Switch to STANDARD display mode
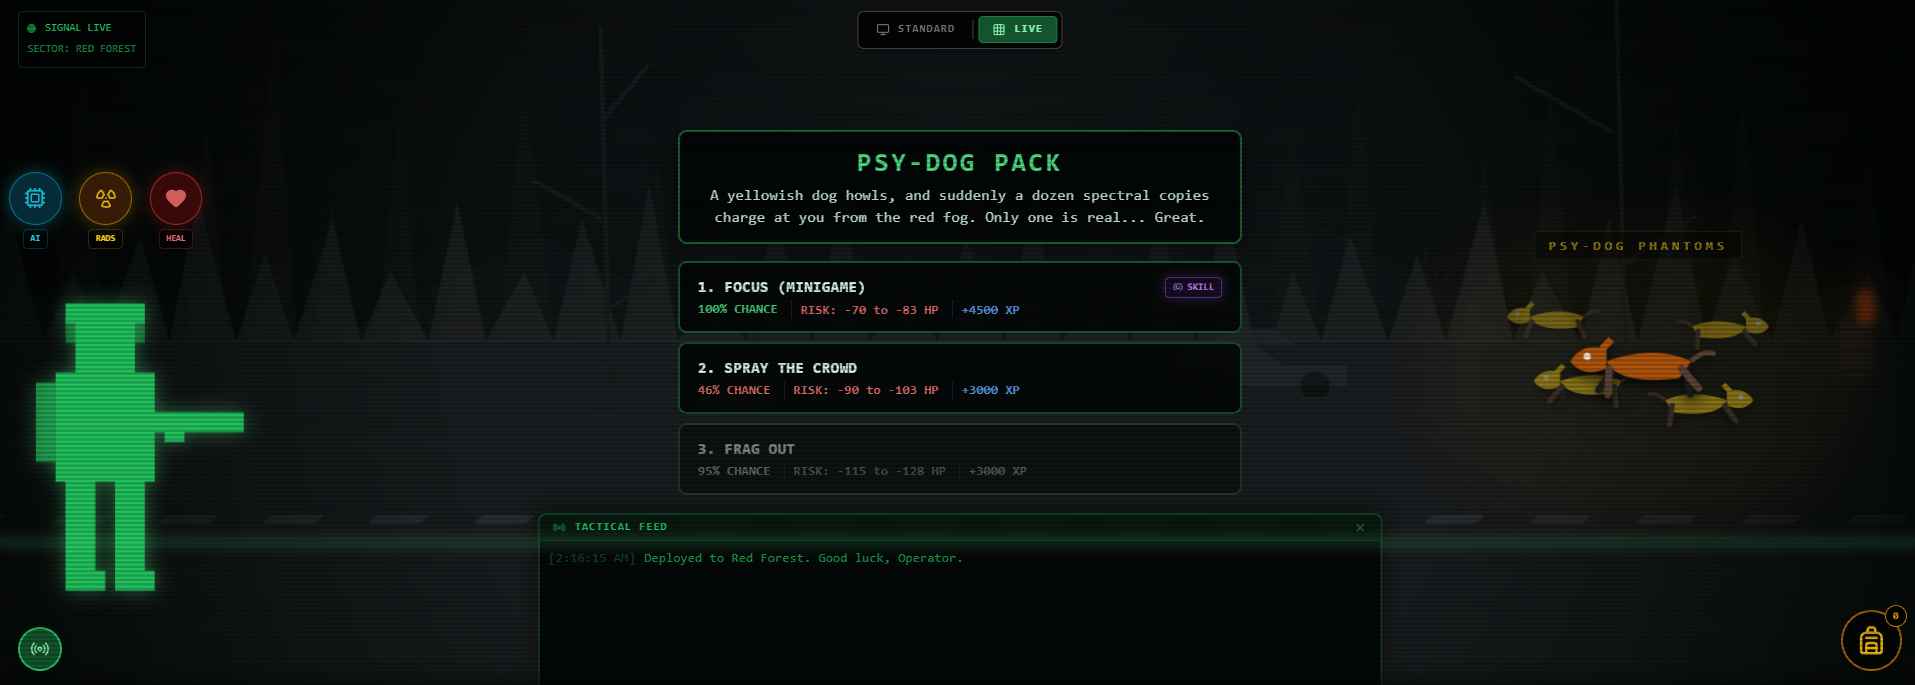 click(916, 29)
